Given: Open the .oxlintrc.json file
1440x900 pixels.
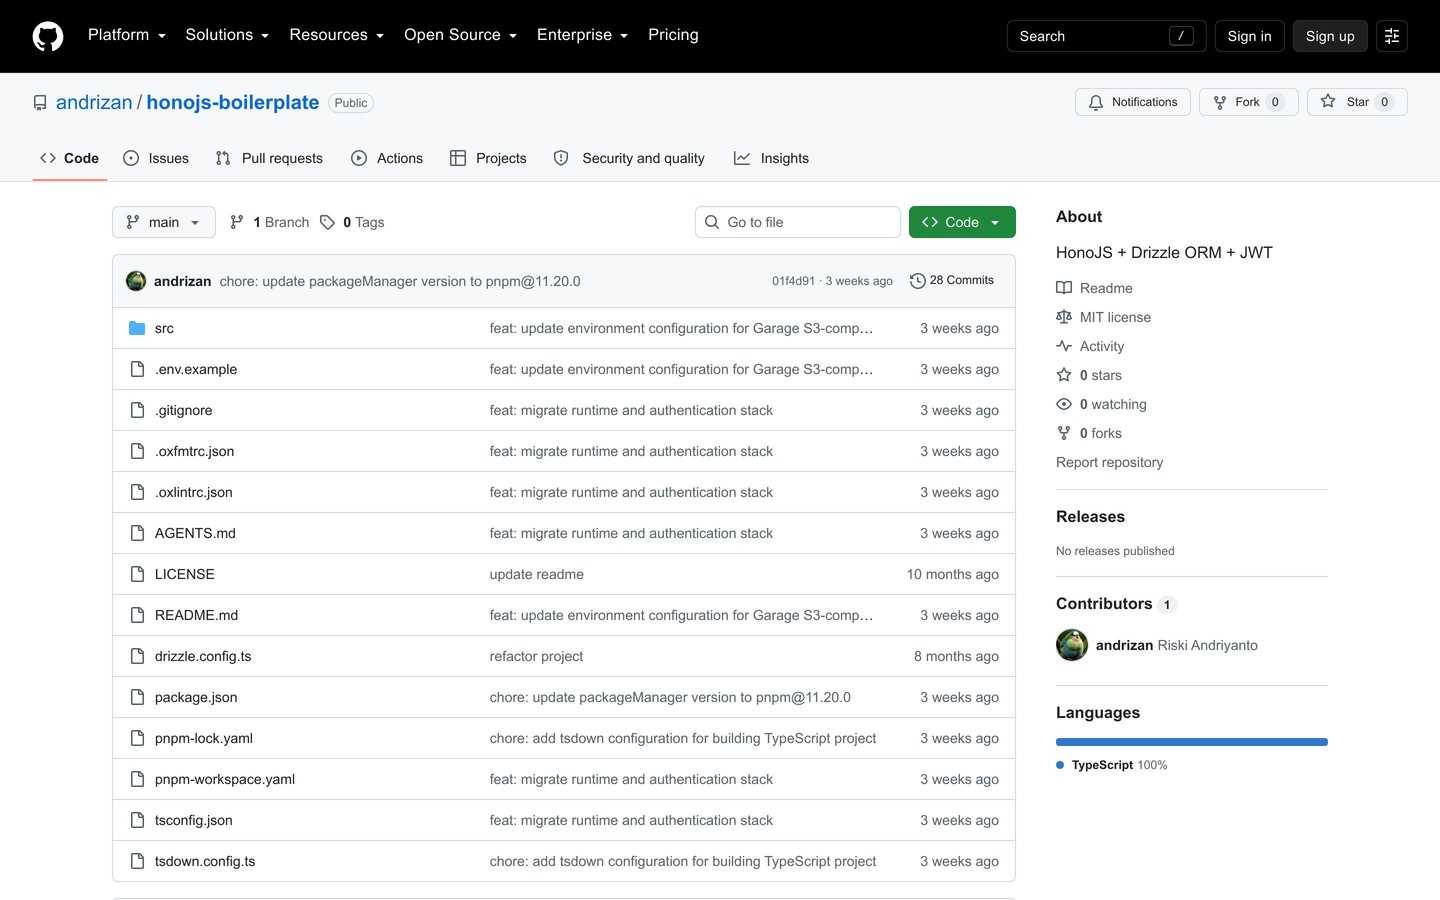Looking at the screenshot, I should click(194, 492).
